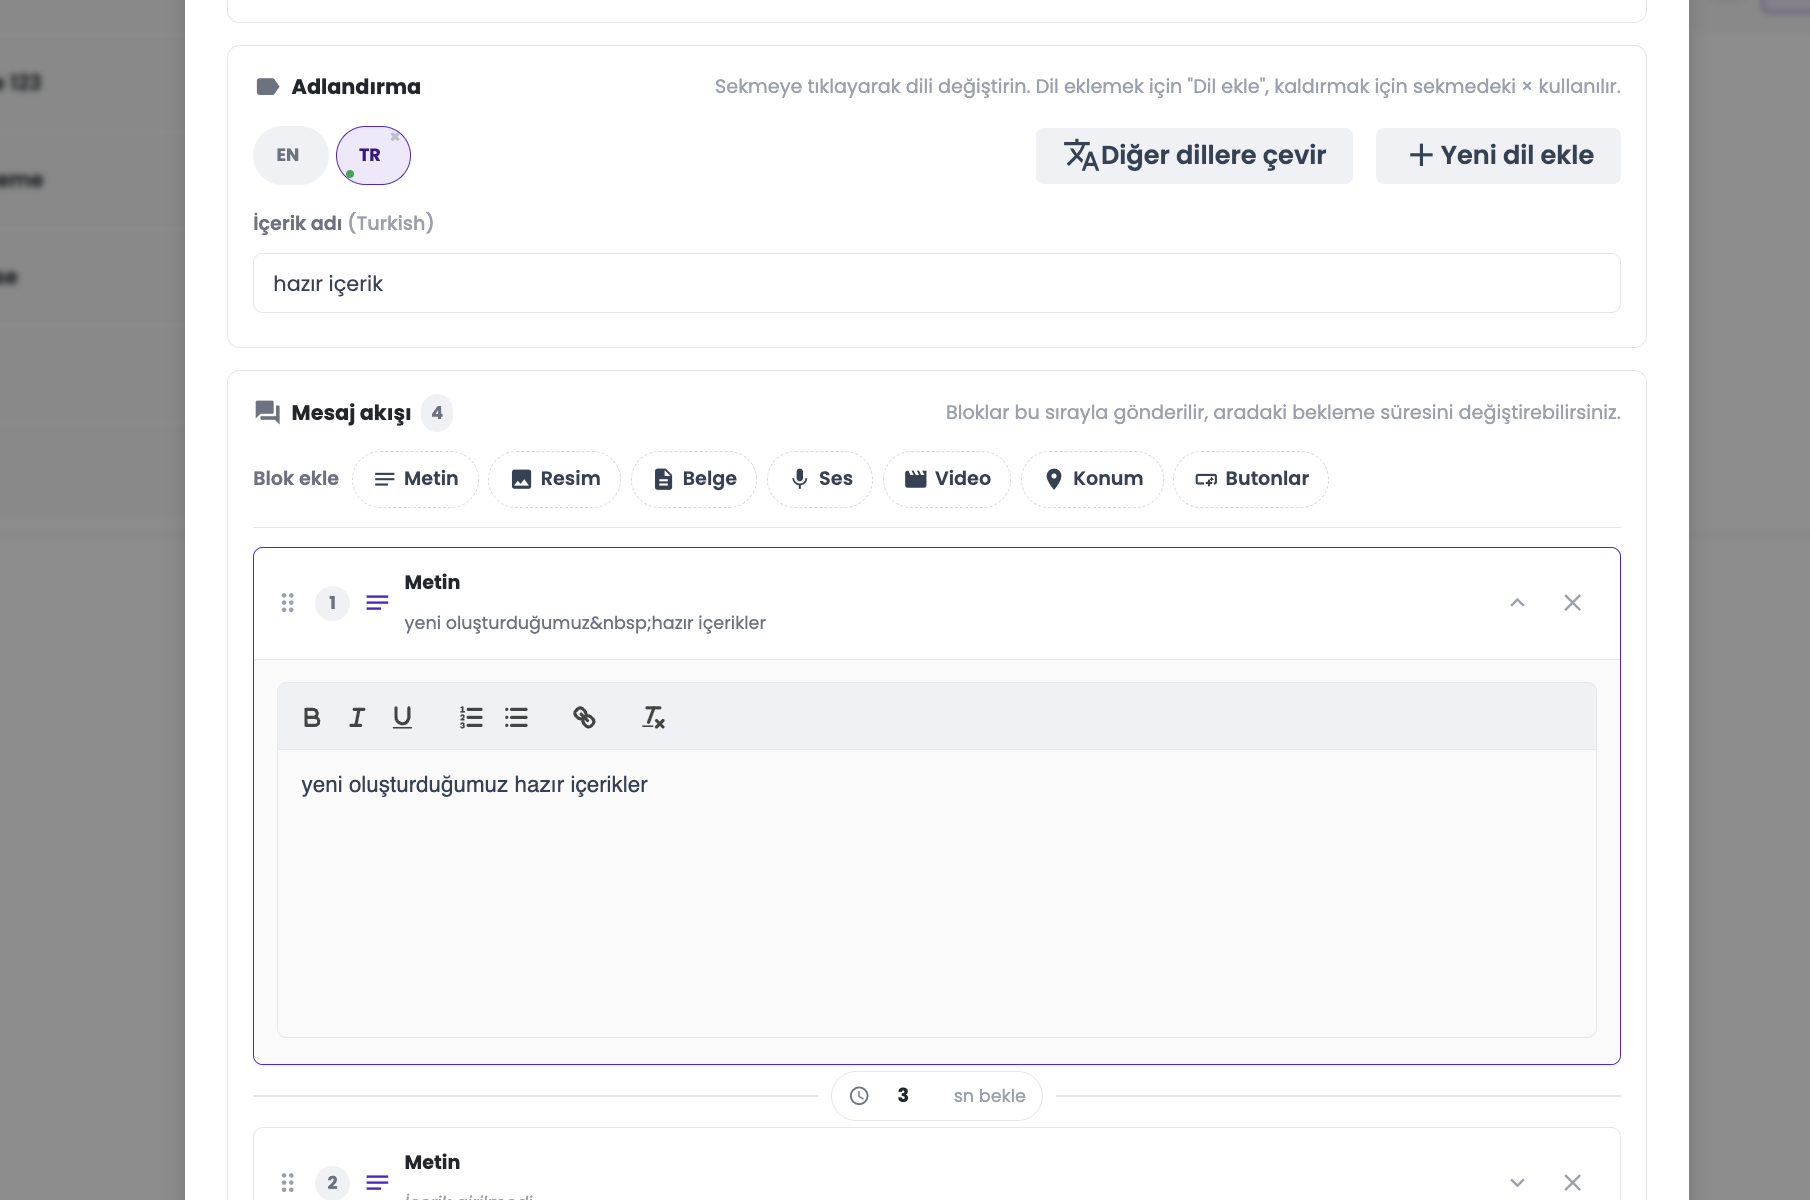Add a Resim image block

coord(555,479)
